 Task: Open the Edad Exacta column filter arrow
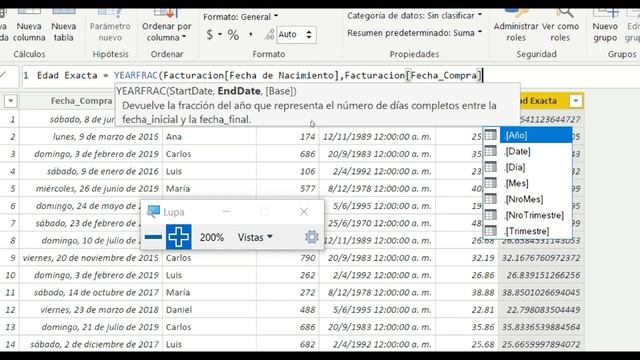576,101
